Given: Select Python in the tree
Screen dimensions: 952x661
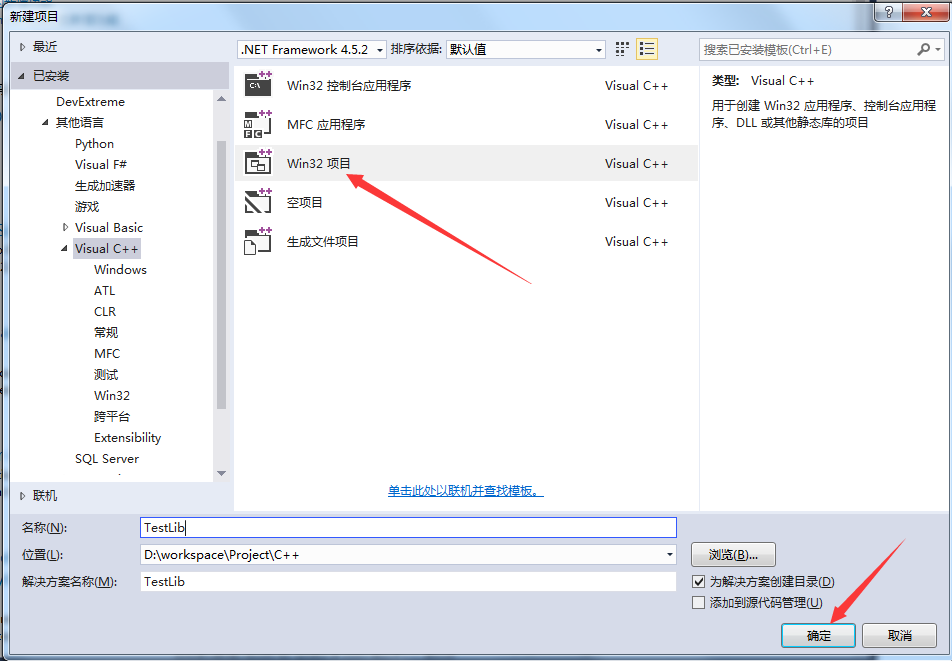Looking at the screenshot, I should coord(94,144).
